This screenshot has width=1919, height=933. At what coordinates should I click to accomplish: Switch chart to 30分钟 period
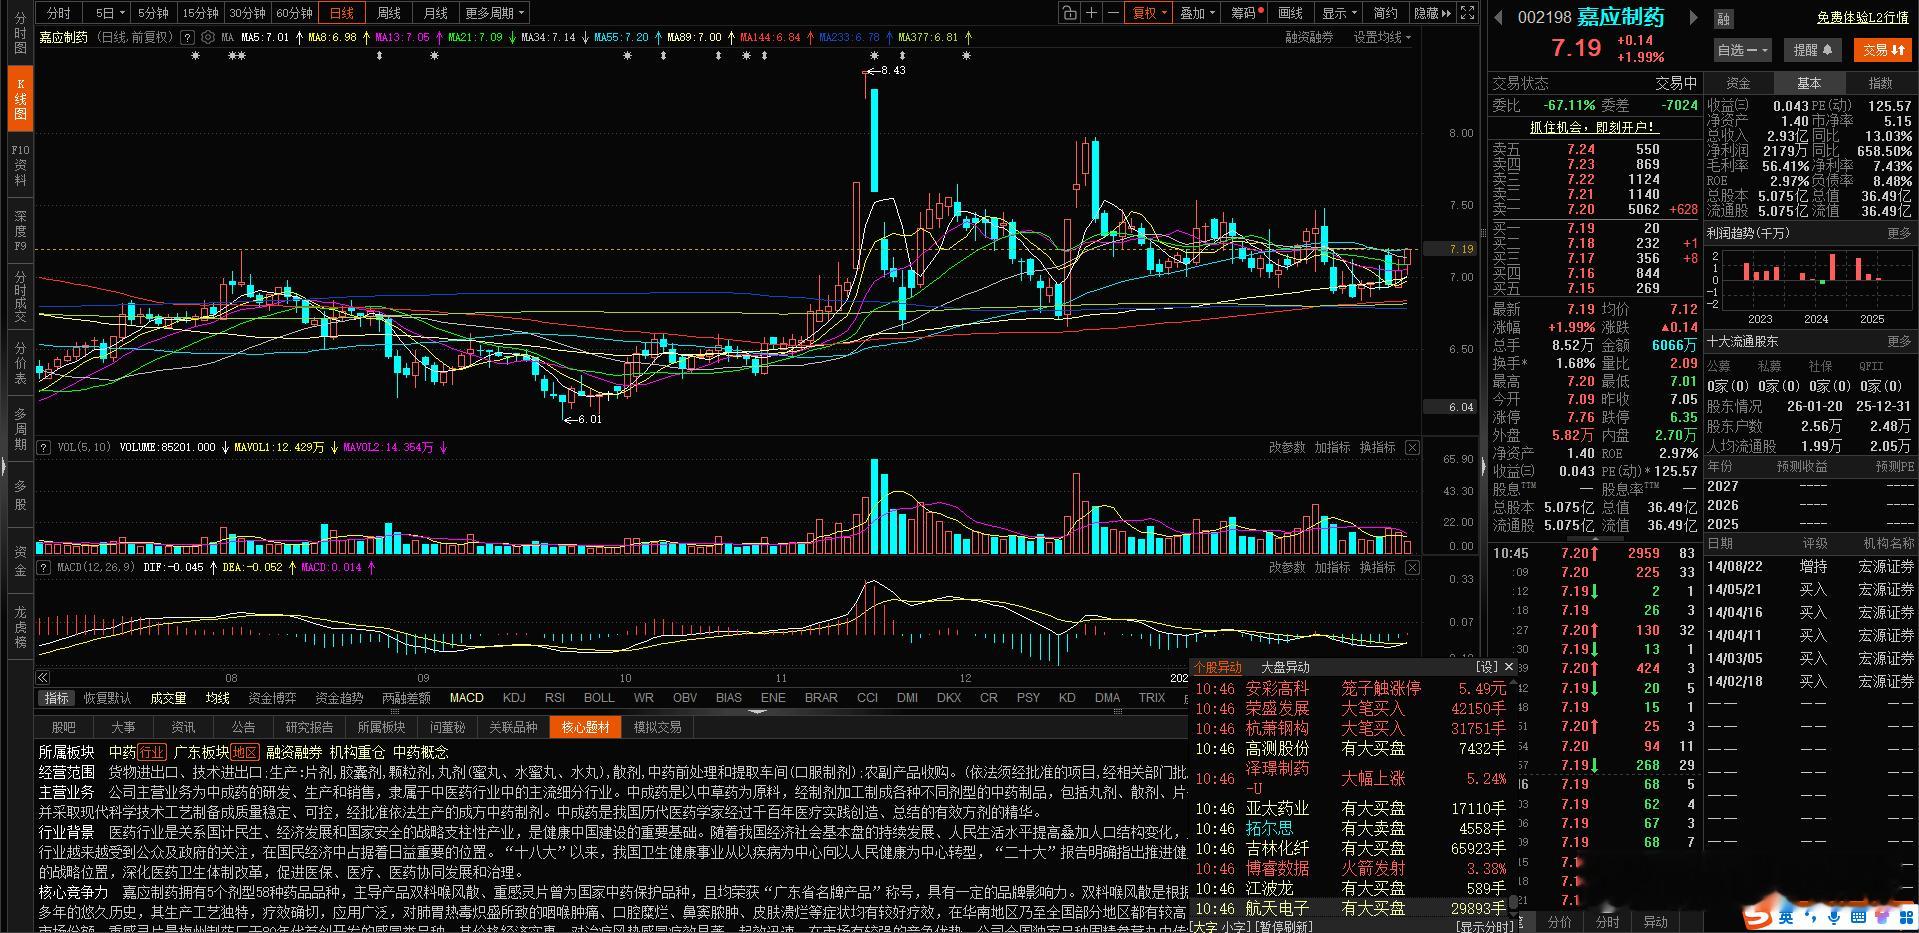(x=247, y=13)
